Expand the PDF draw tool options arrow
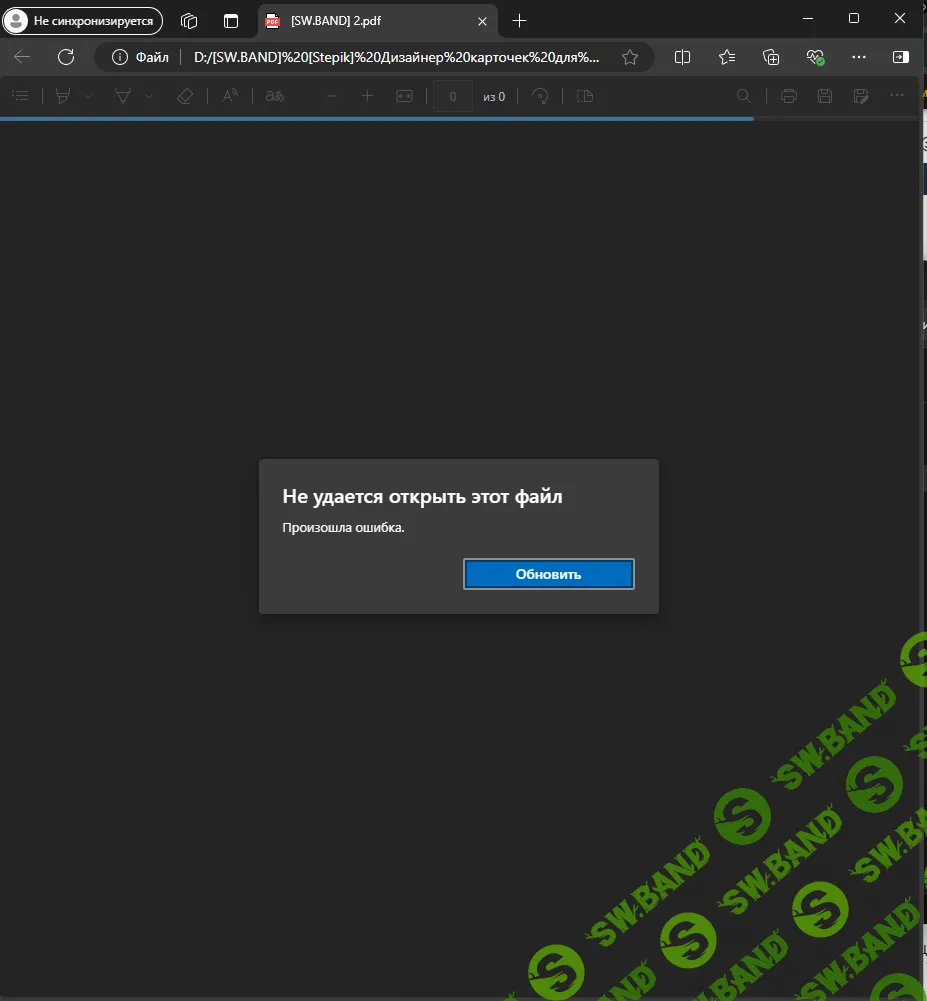 (149, 96)
